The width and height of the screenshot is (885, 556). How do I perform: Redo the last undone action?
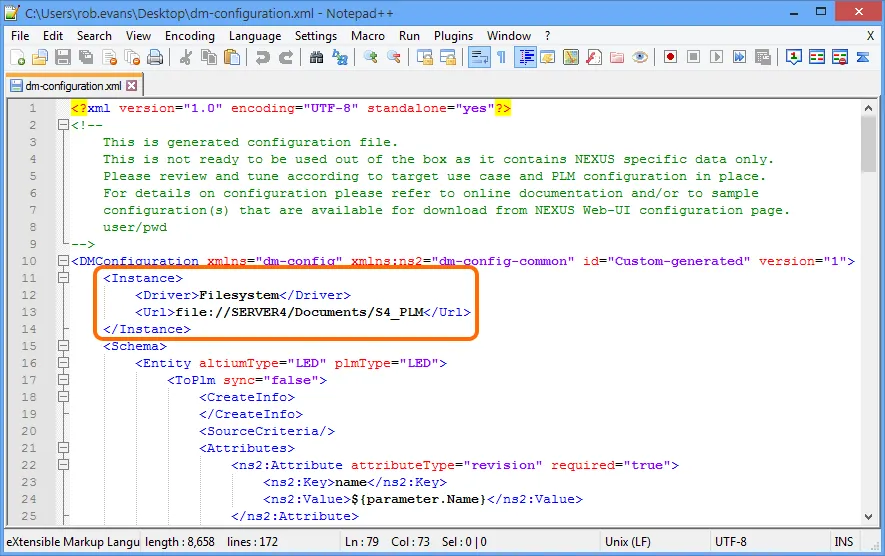(x=286, y=57)
